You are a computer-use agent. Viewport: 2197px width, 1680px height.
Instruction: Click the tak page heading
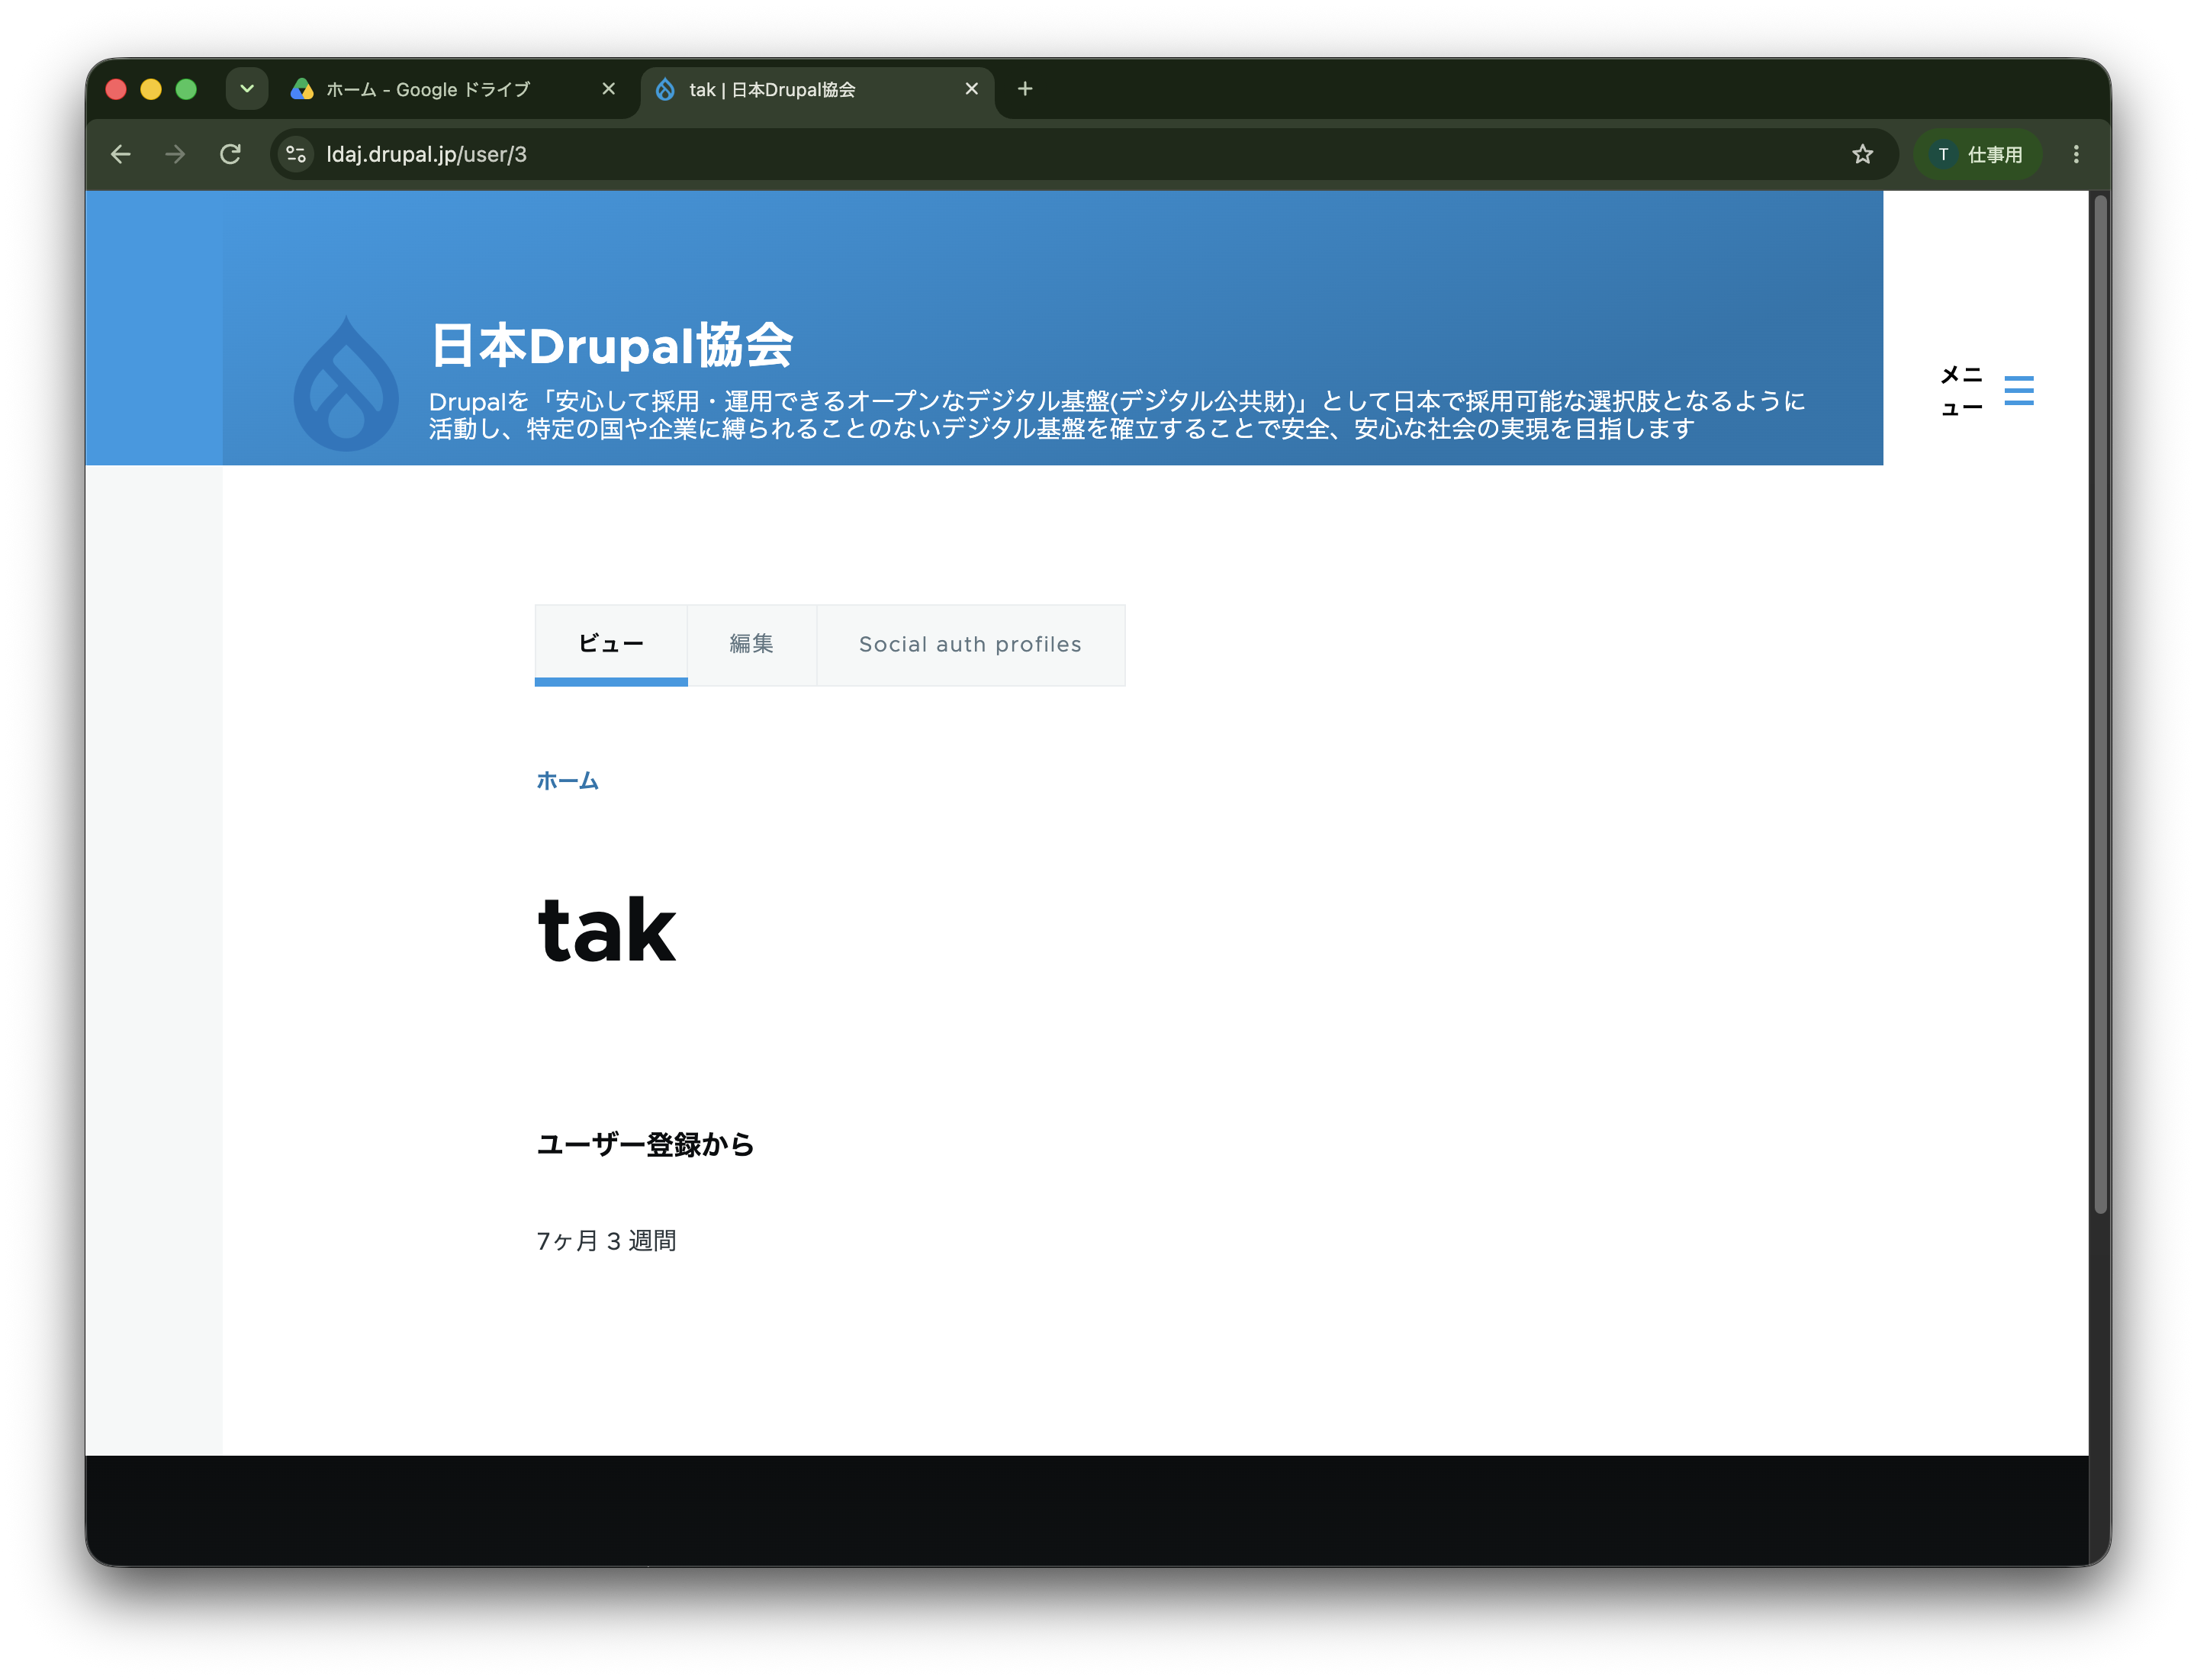pyautogui.click(x=607, y=930)
